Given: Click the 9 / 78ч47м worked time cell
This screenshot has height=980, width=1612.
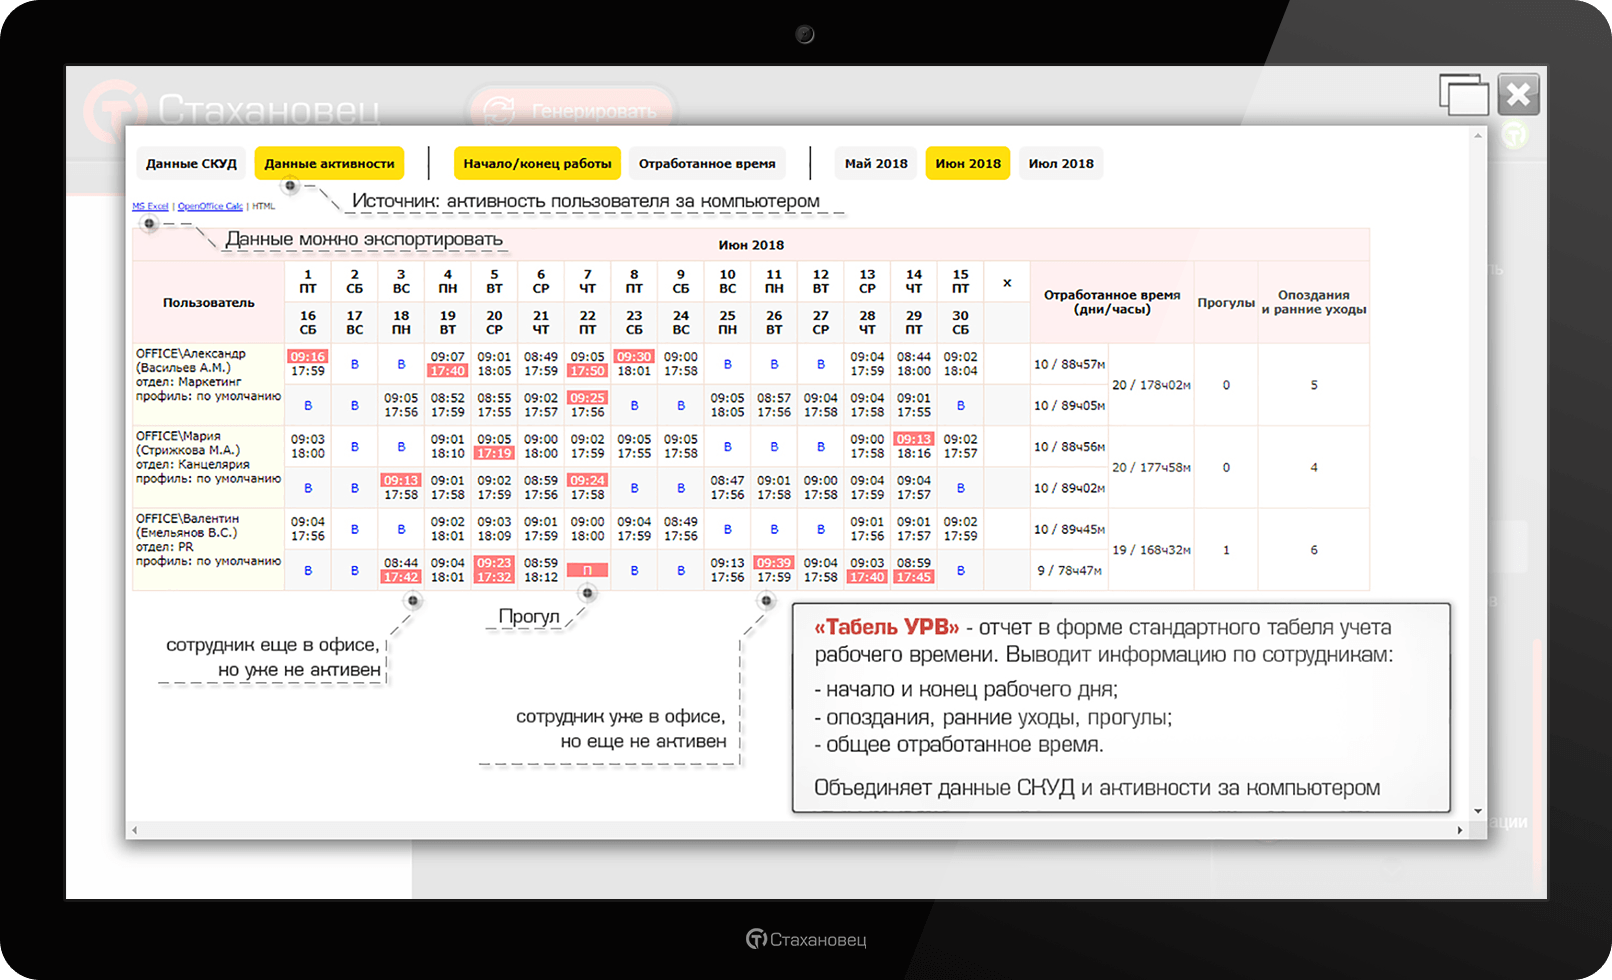Looking at the screenshot, I should pyautogui.click(x=1070, y=570).
